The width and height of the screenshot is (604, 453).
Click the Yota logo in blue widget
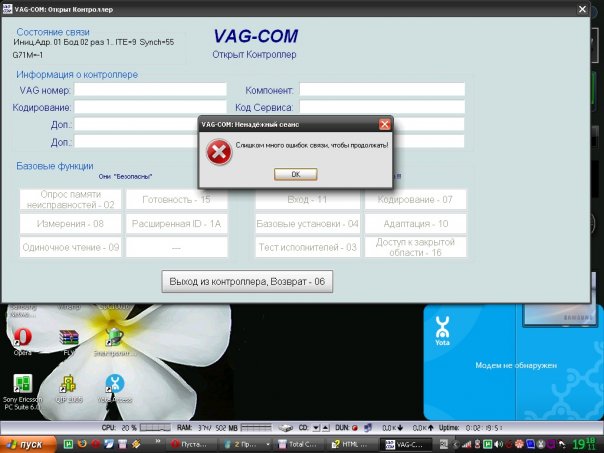[442, 331]
